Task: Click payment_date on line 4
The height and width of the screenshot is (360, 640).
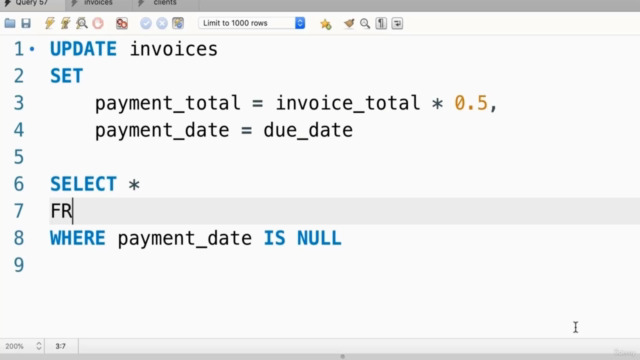Action: tap(162, 131)
